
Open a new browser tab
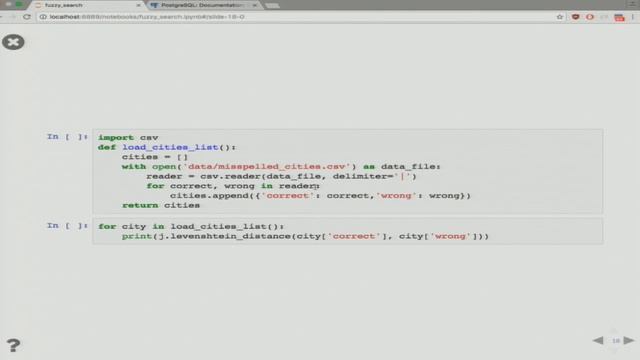tap(272, 5)
